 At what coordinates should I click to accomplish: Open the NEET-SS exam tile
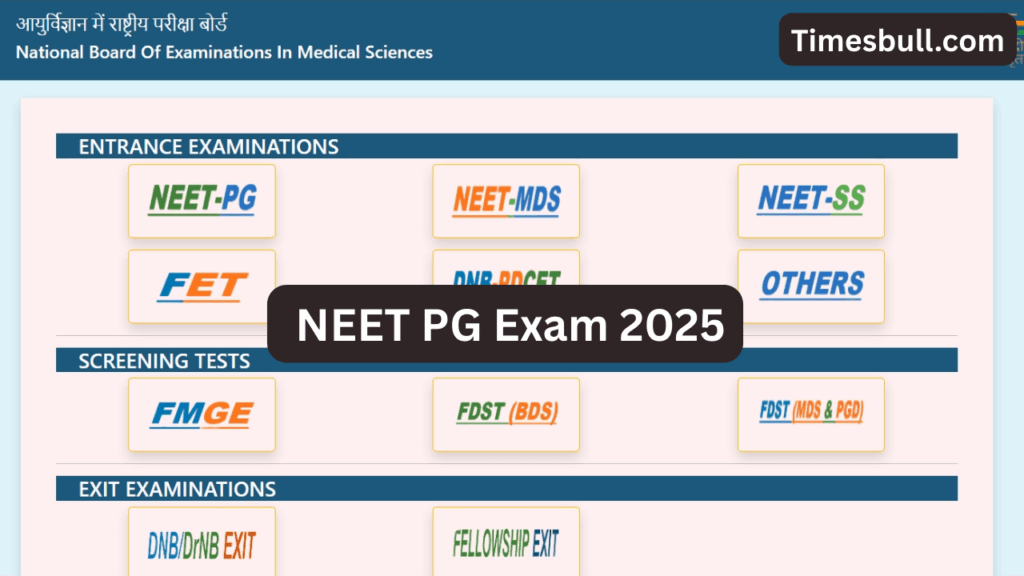811,201
